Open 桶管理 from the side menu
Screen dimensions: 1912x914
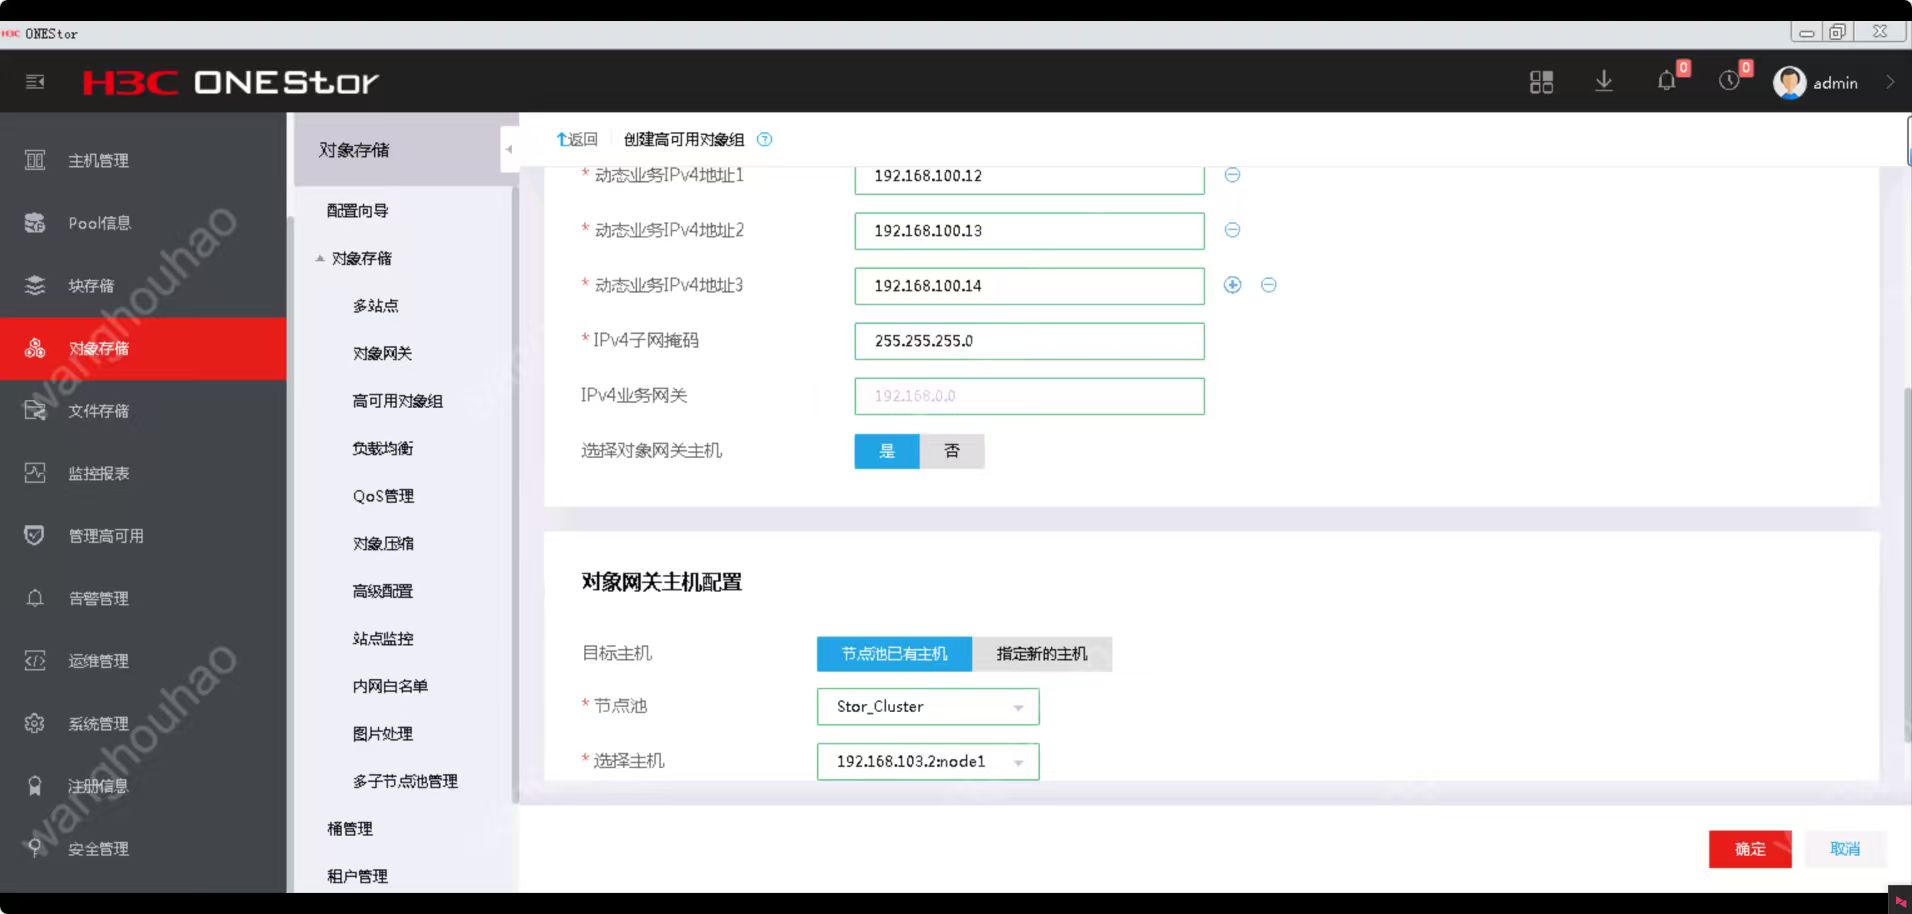click(348, 828)
